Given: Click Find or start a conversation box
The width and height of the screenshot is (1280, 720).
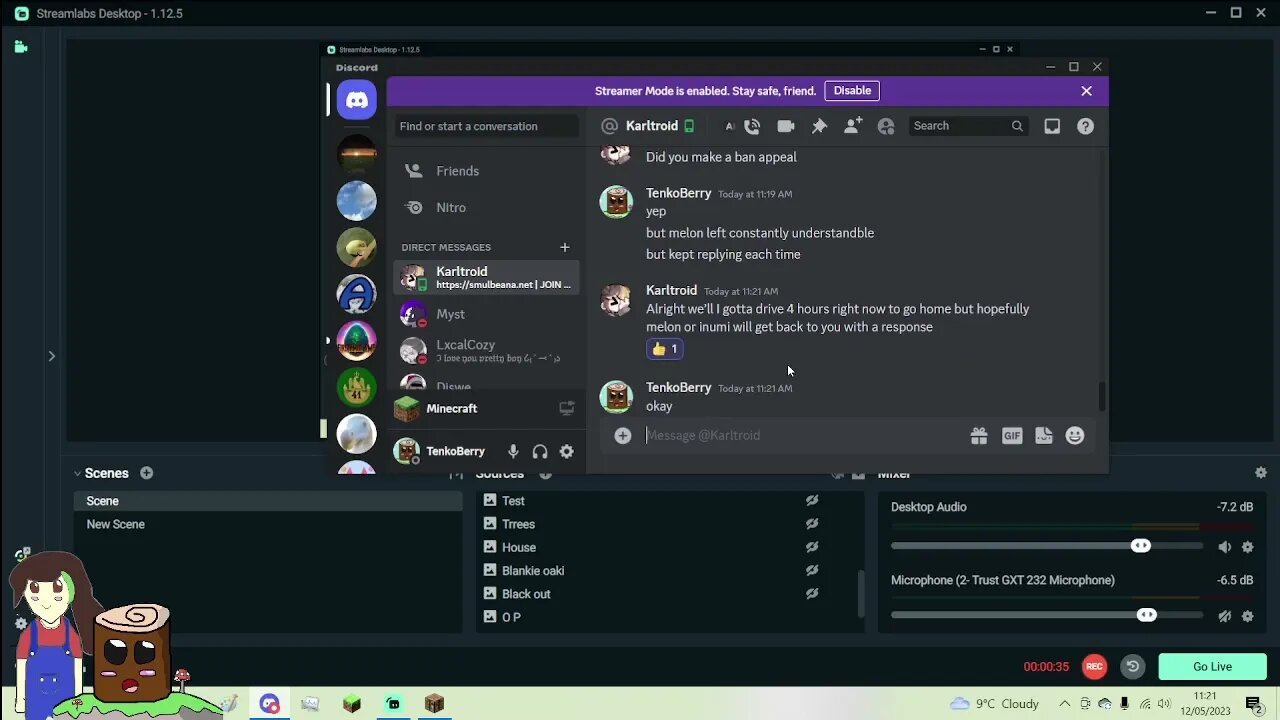Looking at the screenshot, I should click(x=485, y=126).
